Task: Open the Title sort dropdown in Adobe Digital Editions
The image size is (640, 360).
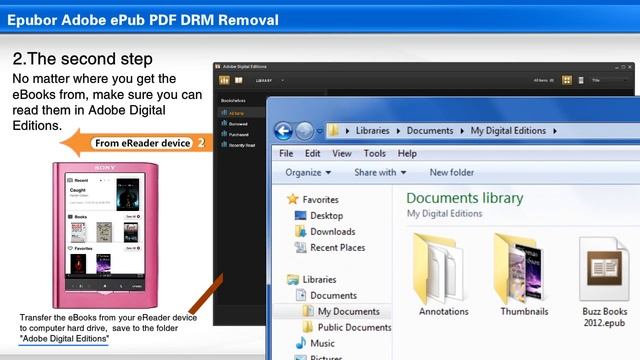Action: point(609,80)
